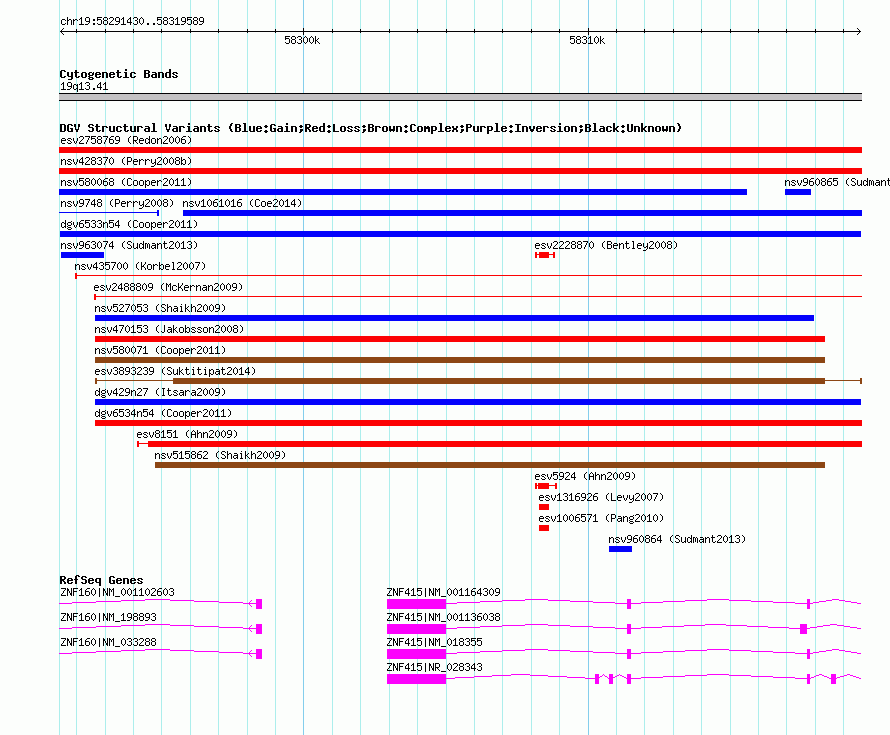Open variant esv2758769 (Redon2006) label
The image size is (890, 735).
126,140
